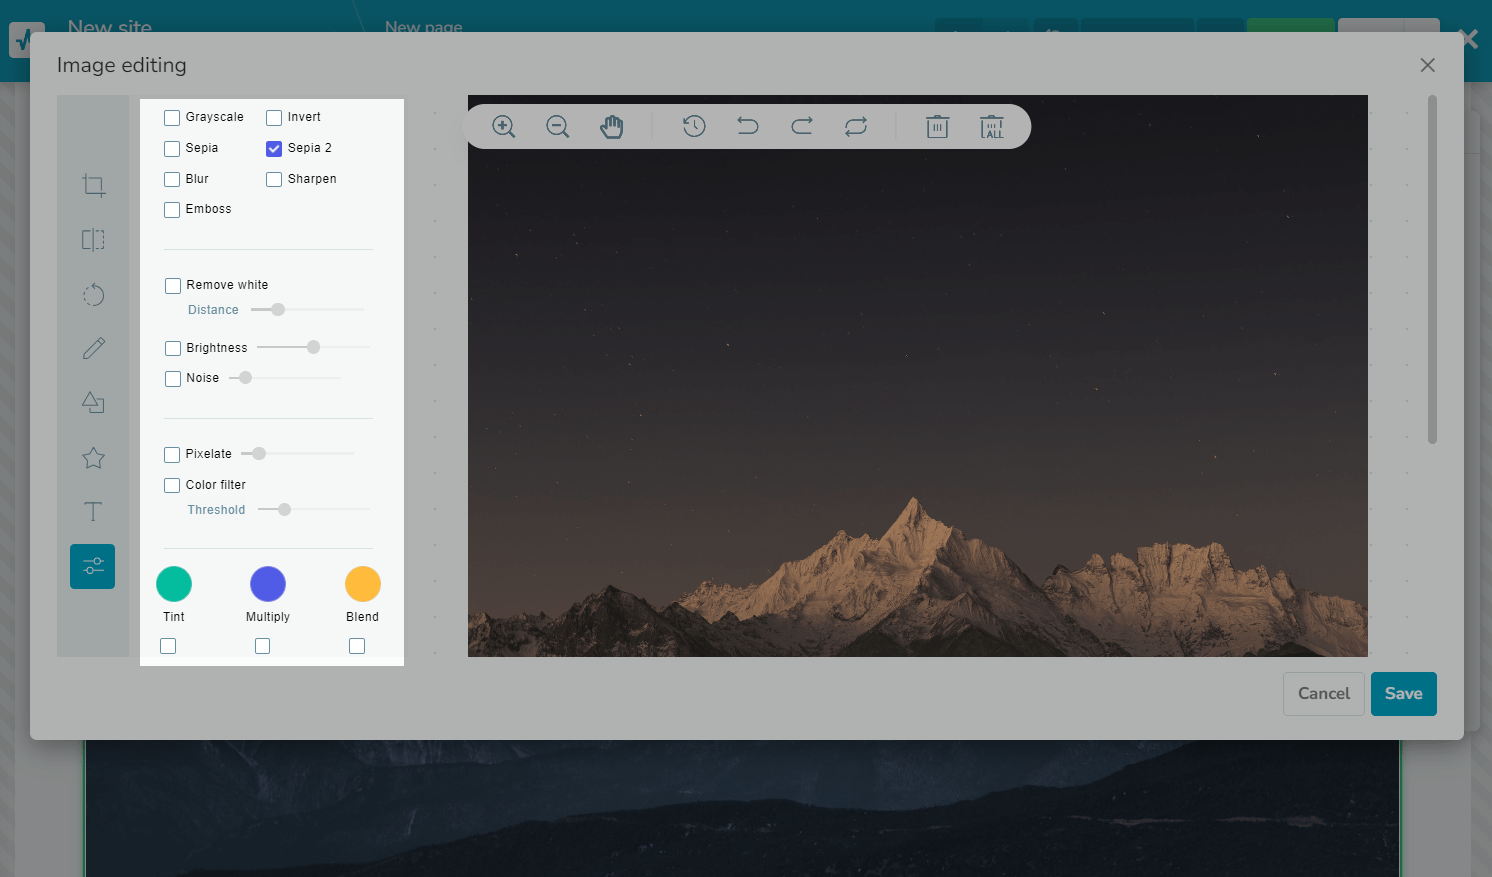1492x877 pixels.
Task: Select the Draw pencil tool
Action: 93,348
